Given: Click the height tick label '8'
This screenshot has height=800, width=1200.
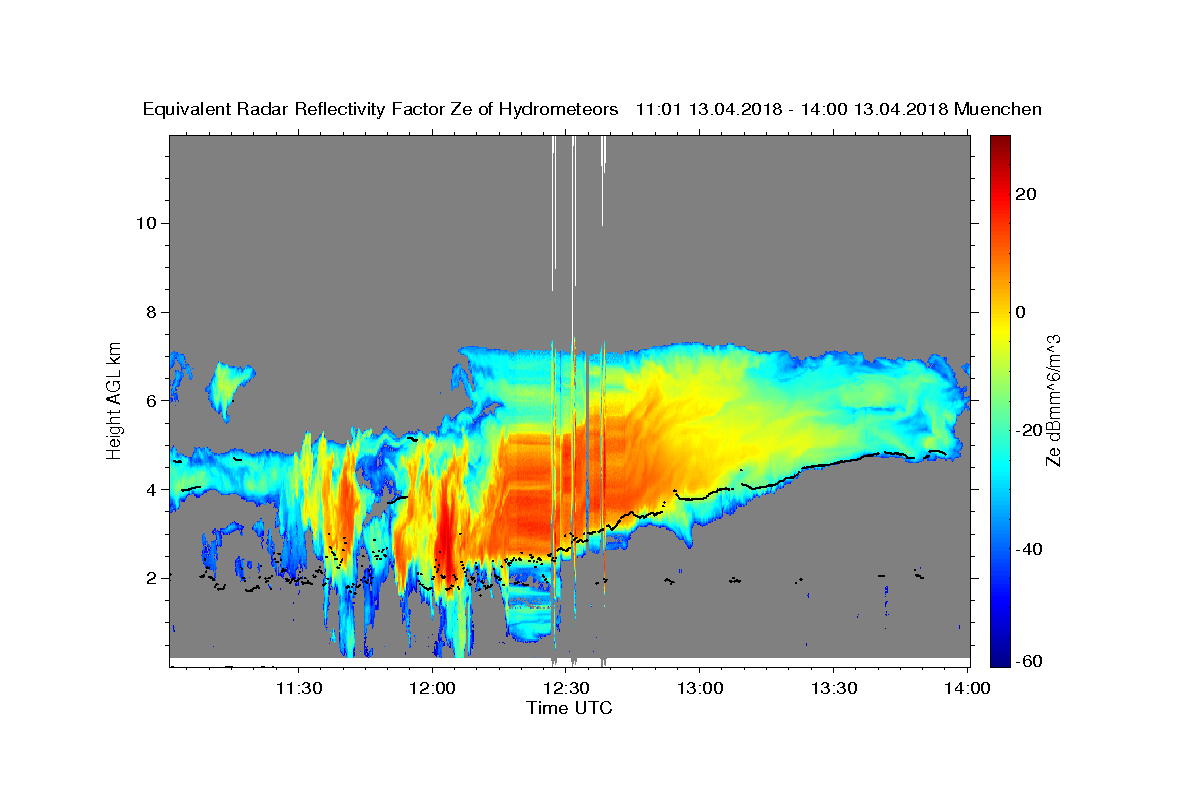Looking at the screenshot, I should pos(151,312).
